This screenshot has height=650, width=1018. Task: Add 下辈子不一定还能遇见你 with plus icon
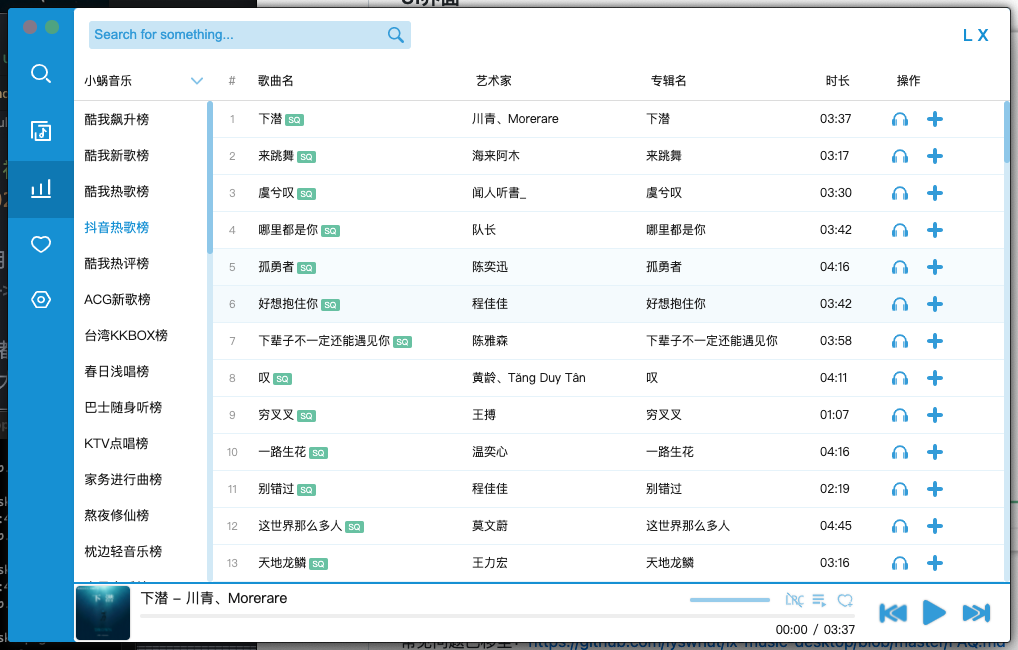(934, 341)
